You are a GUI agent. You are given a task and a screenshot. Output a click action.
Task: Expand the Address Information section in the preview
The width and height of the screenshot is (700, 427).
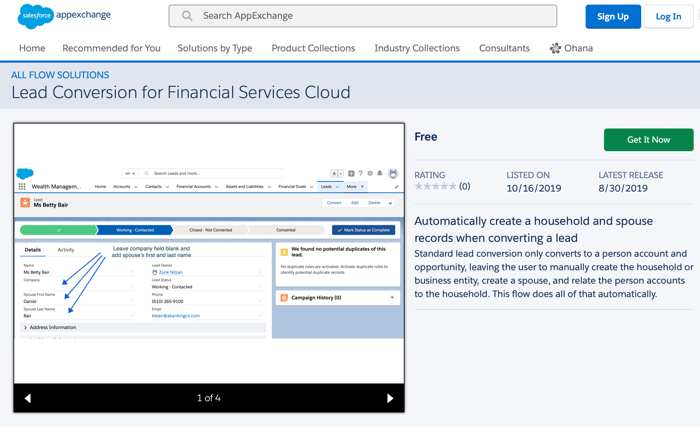click(x=26, y=327)
